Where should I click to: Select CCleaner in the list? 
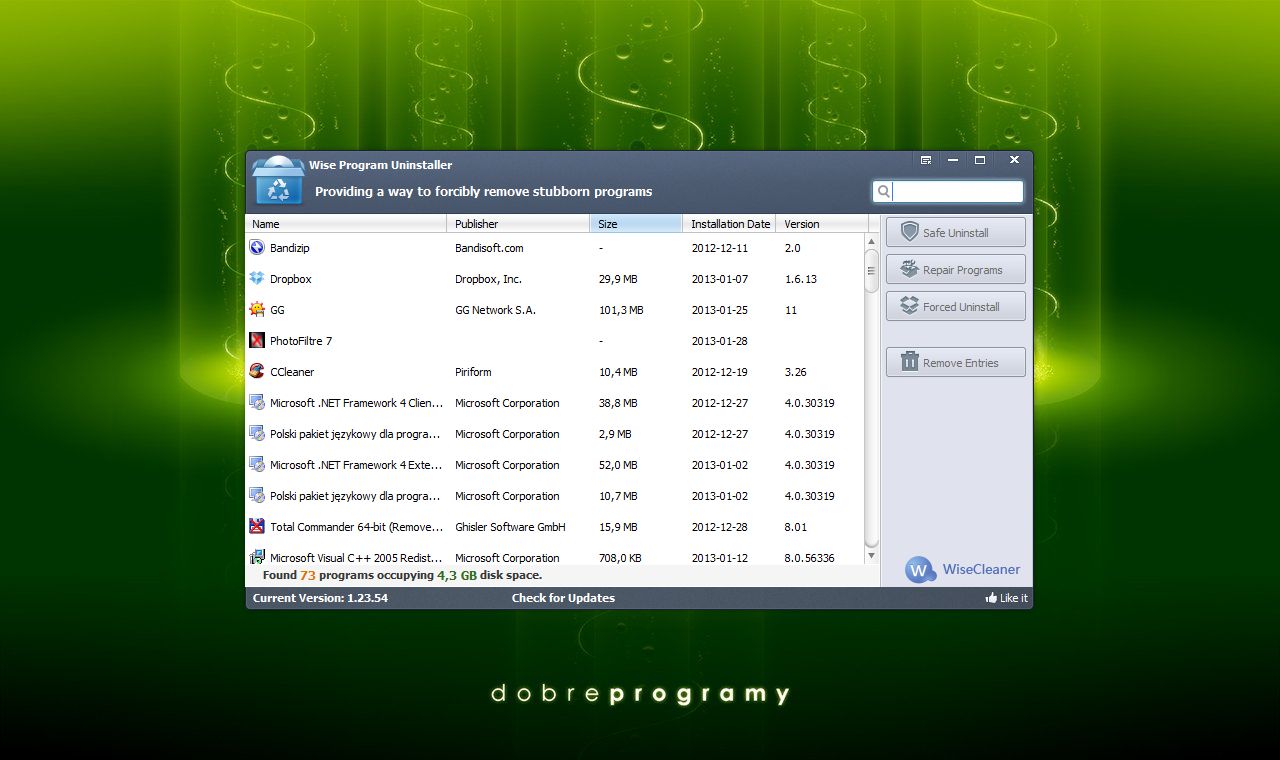click(292, 372)
